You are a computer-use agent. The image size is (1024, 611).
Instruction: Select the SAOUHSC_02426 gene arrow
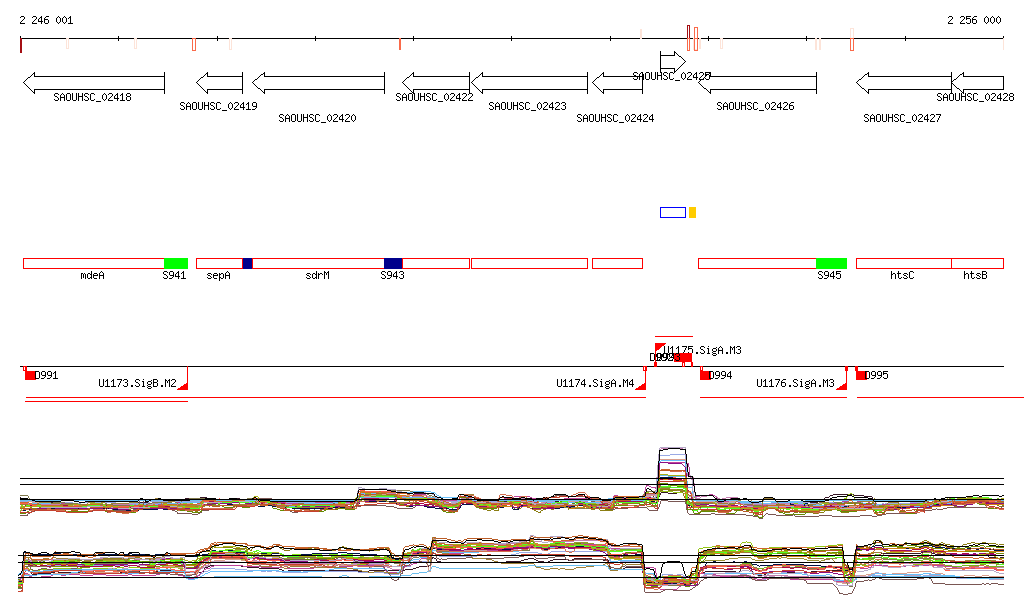coord(758,83)
